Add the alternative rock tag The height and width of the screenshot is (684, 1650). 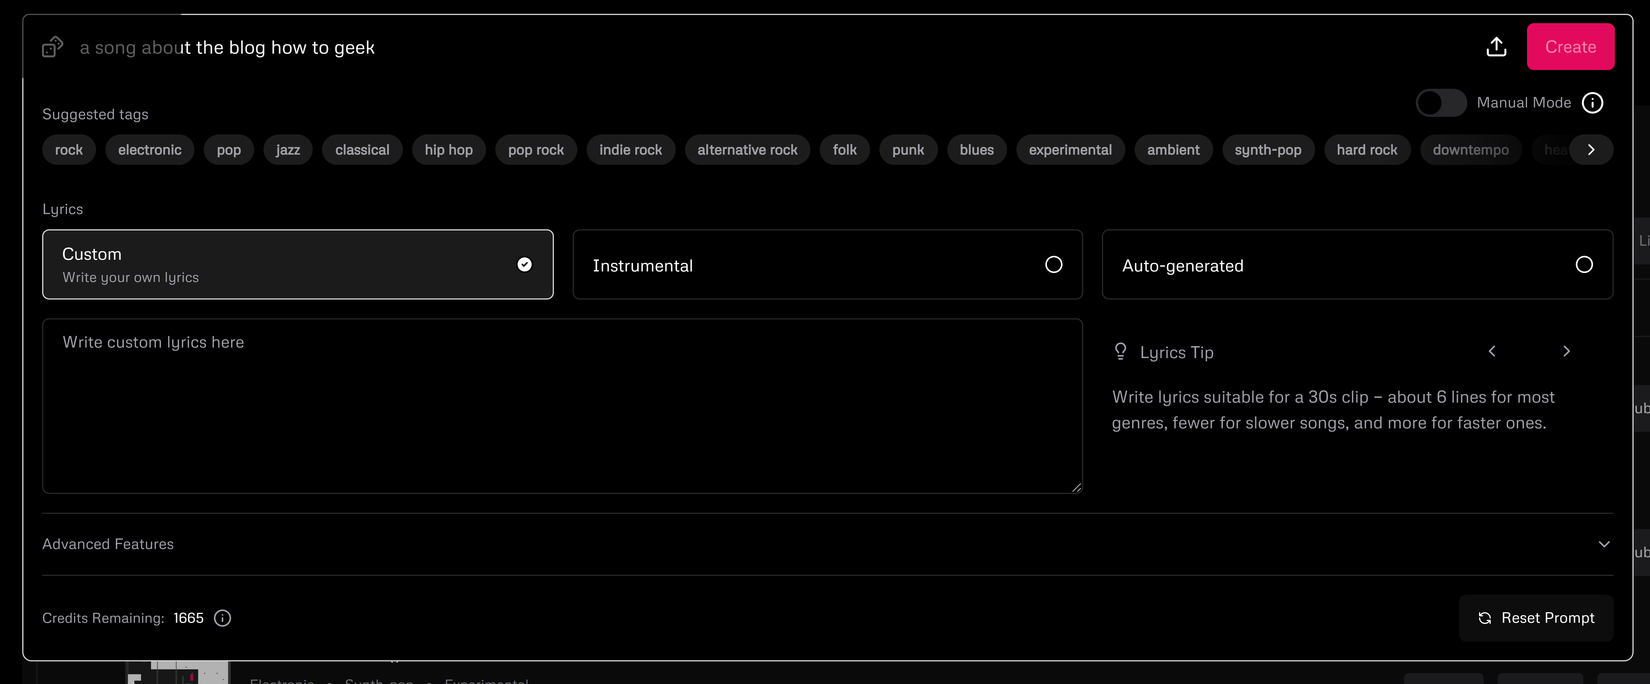click(747, 150)
